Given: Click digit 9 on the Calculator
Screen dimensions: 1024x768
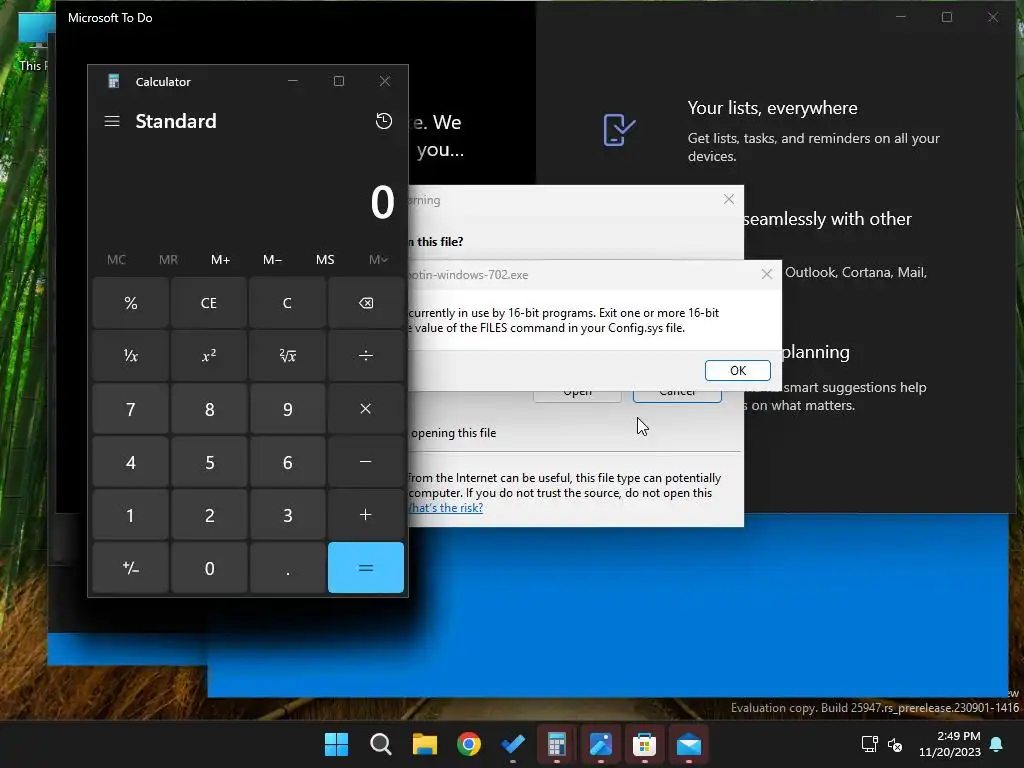Looking at the screenshot, I should click(x=287, y=409).
